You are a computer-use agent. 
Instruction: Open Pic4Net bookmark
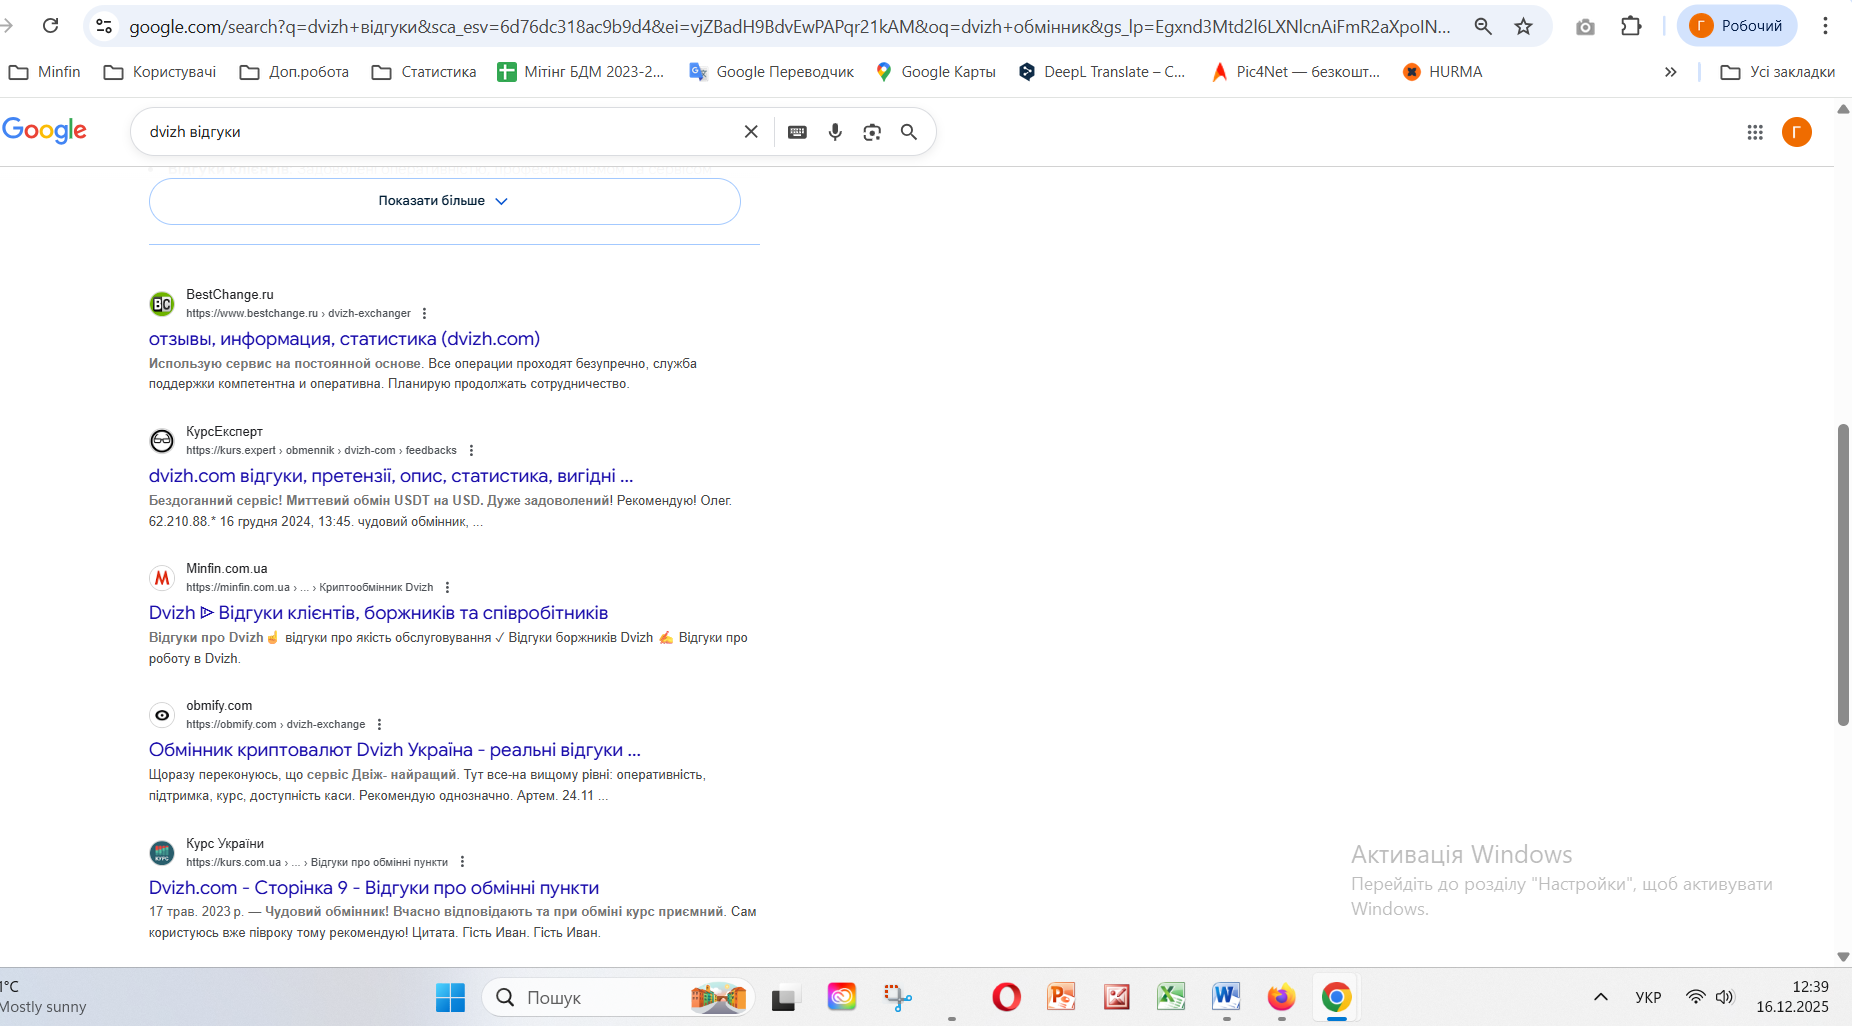tap(1296, 72)
